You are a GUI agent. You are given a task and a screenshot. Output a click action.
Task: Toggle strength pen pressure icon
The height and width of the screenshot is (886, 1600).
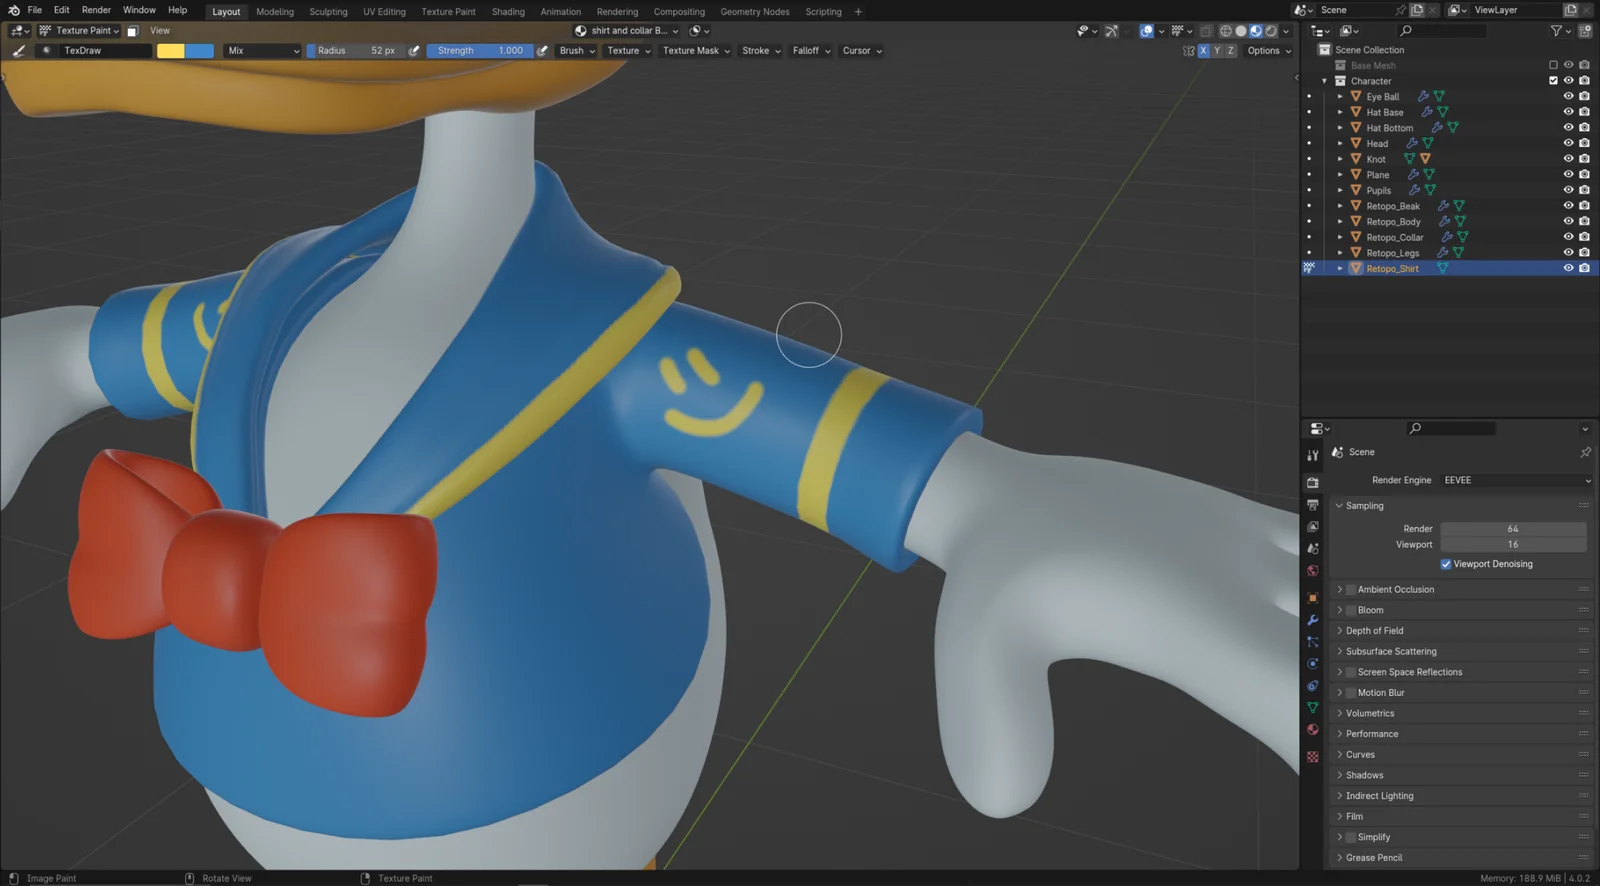coord(542,51)
